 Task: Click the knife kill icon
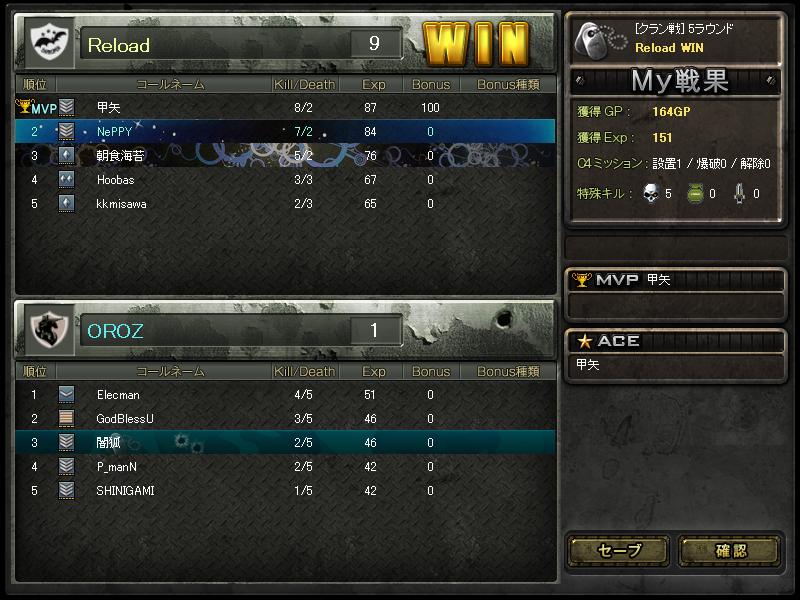click(x=739, y=194)
